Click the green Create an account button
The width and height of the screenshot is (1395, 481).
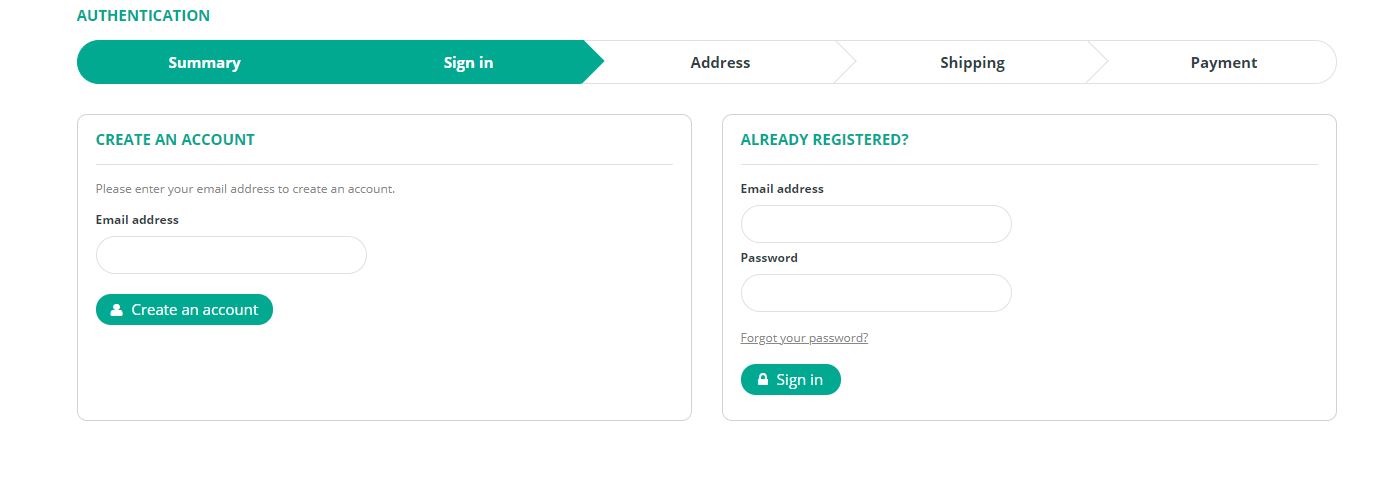pyautogui.click(x=184, y=310)
